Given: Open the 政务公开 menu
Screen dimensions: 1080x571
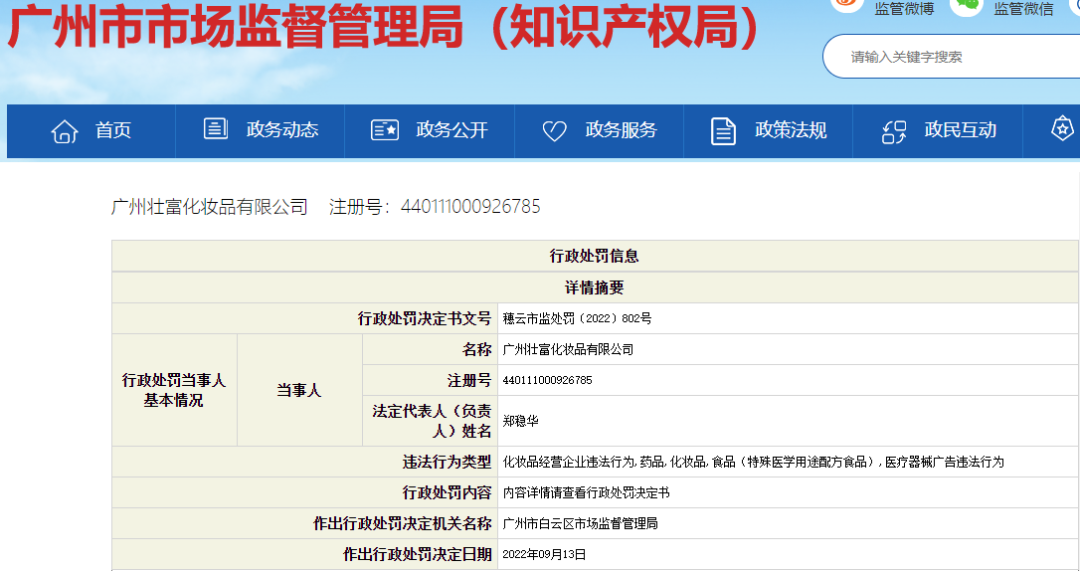Looking at the screenshot, I should (452, 130).
